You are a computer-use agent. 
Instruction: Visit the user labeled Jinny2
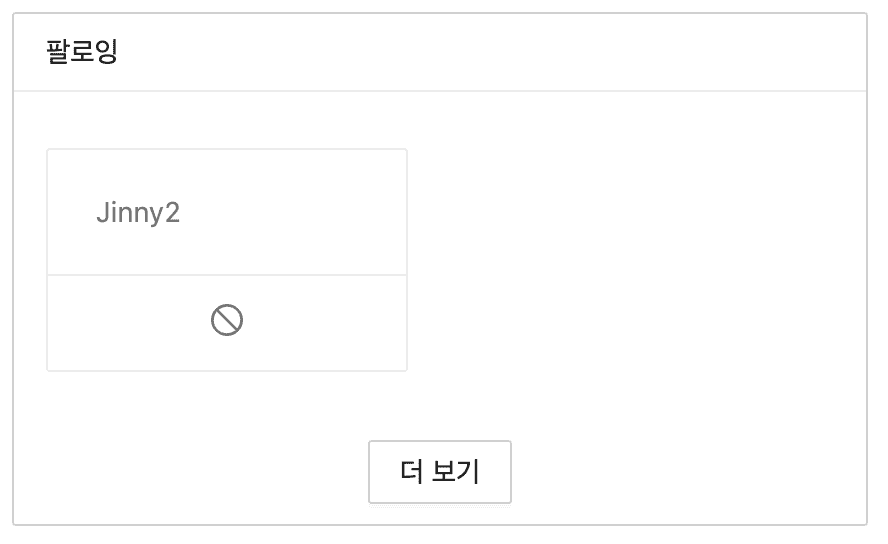click(138, 213)
